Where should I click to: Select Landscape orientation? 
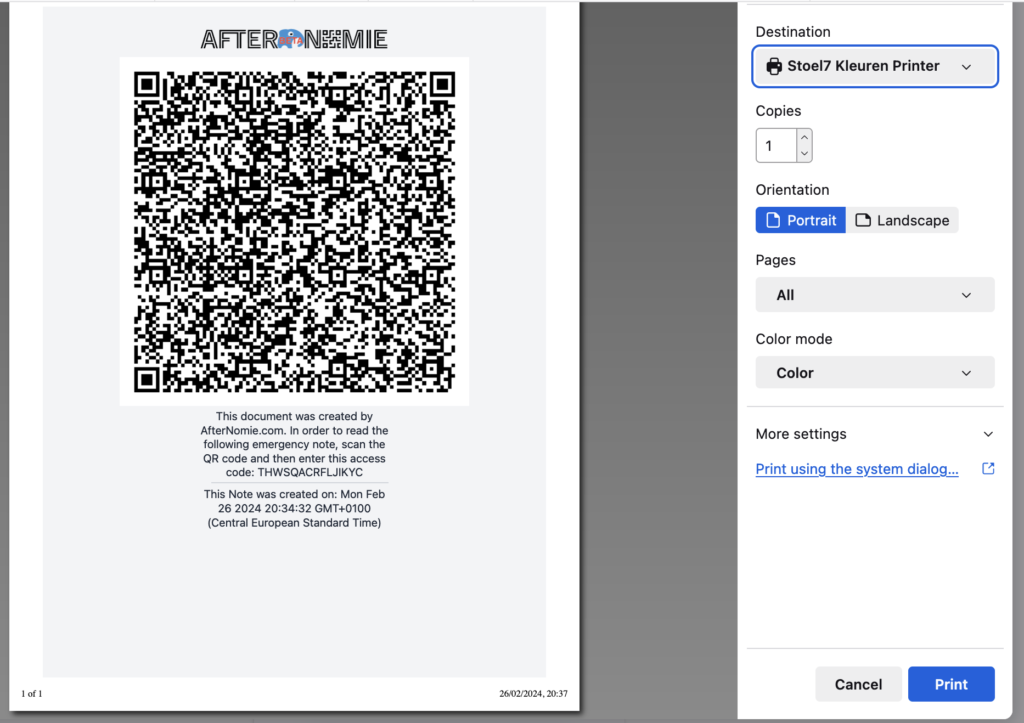(902, 220)
